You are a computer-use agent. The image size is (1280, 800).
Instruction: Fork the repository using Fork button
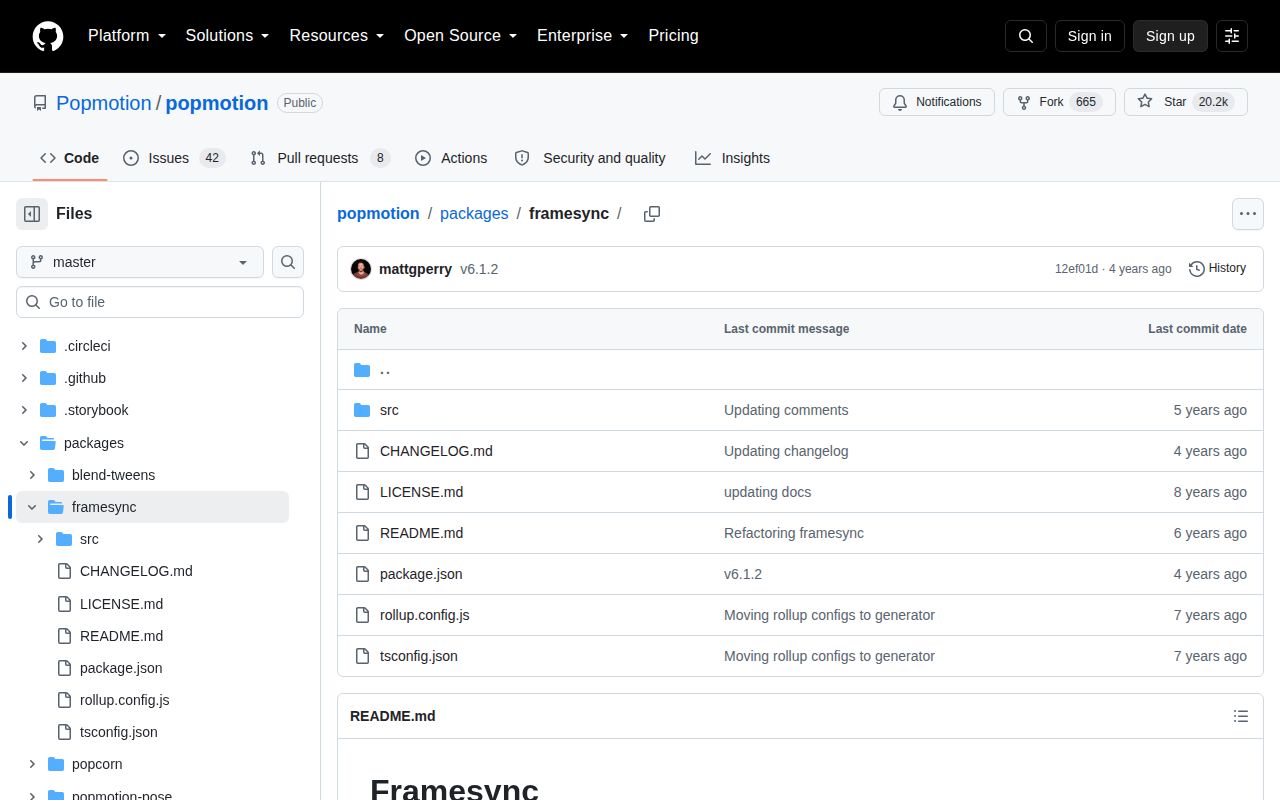[1059, 102]
